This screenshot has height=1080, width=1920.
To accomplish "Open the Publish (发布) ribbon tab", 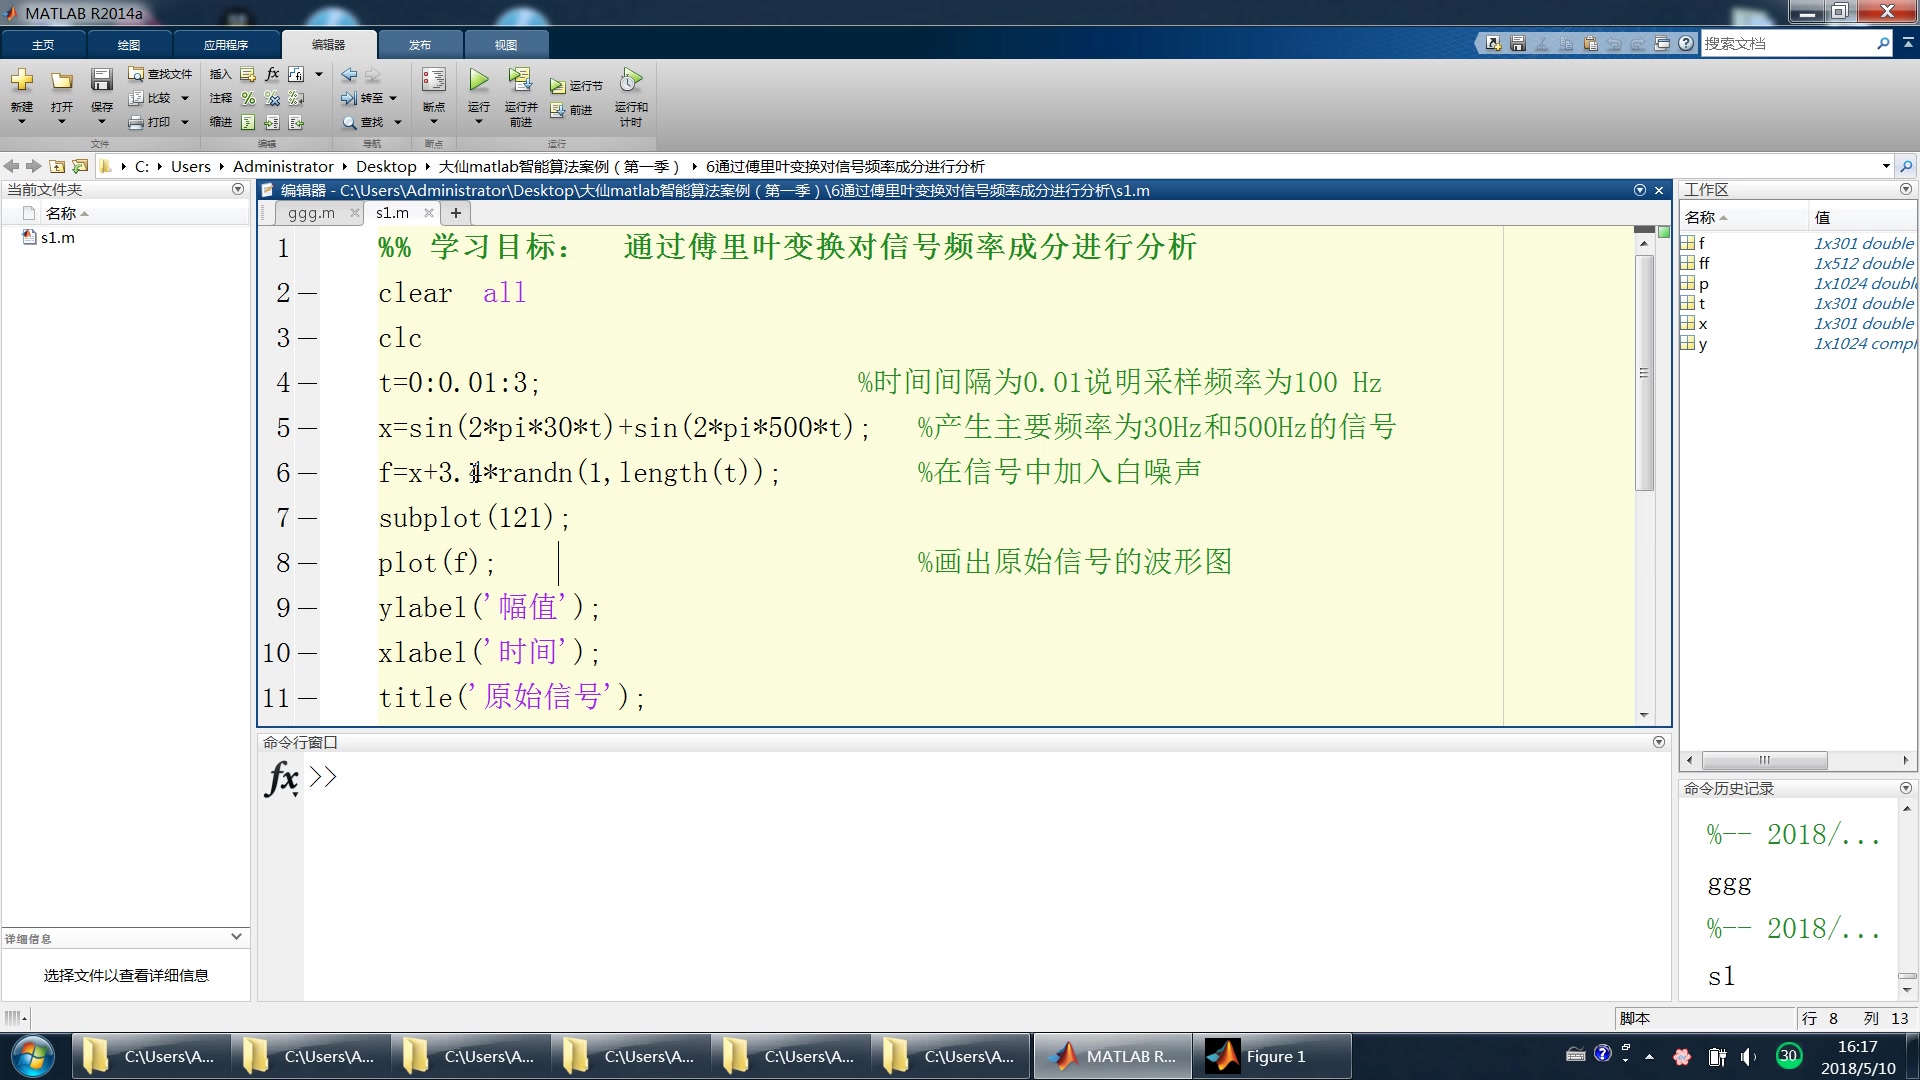I will pos(420,45).
